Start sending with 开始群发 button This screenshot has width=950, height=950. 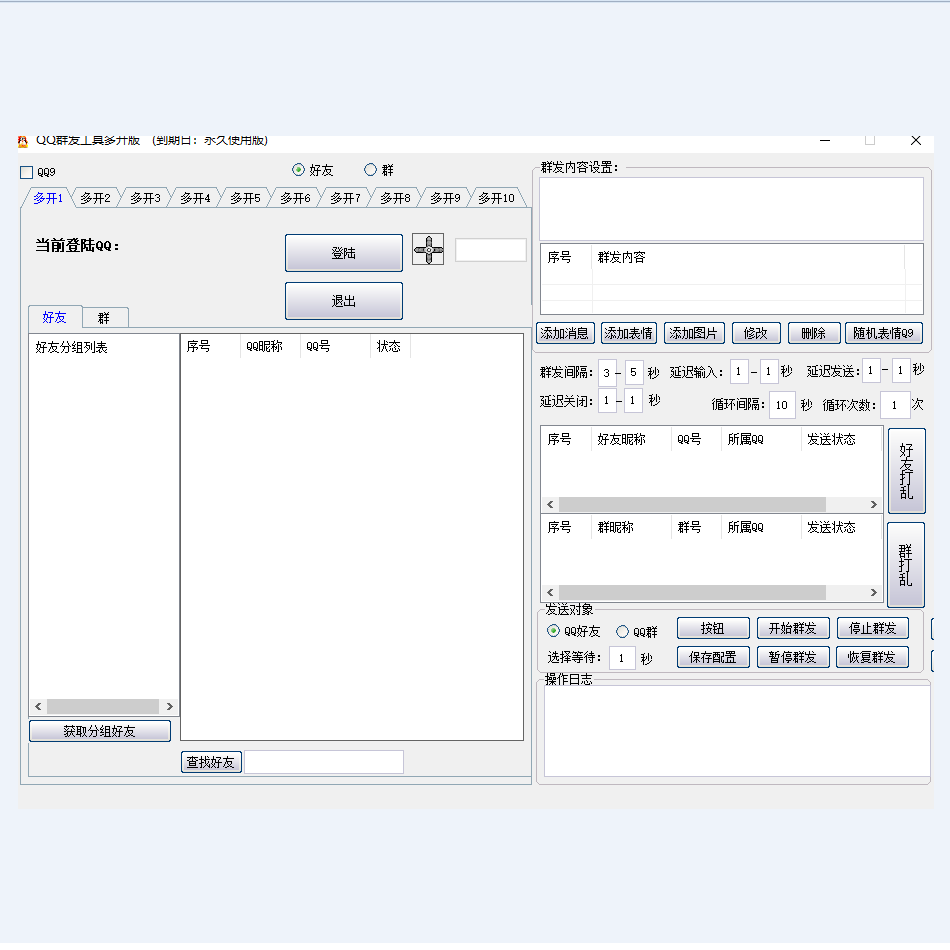click(792, 628)
